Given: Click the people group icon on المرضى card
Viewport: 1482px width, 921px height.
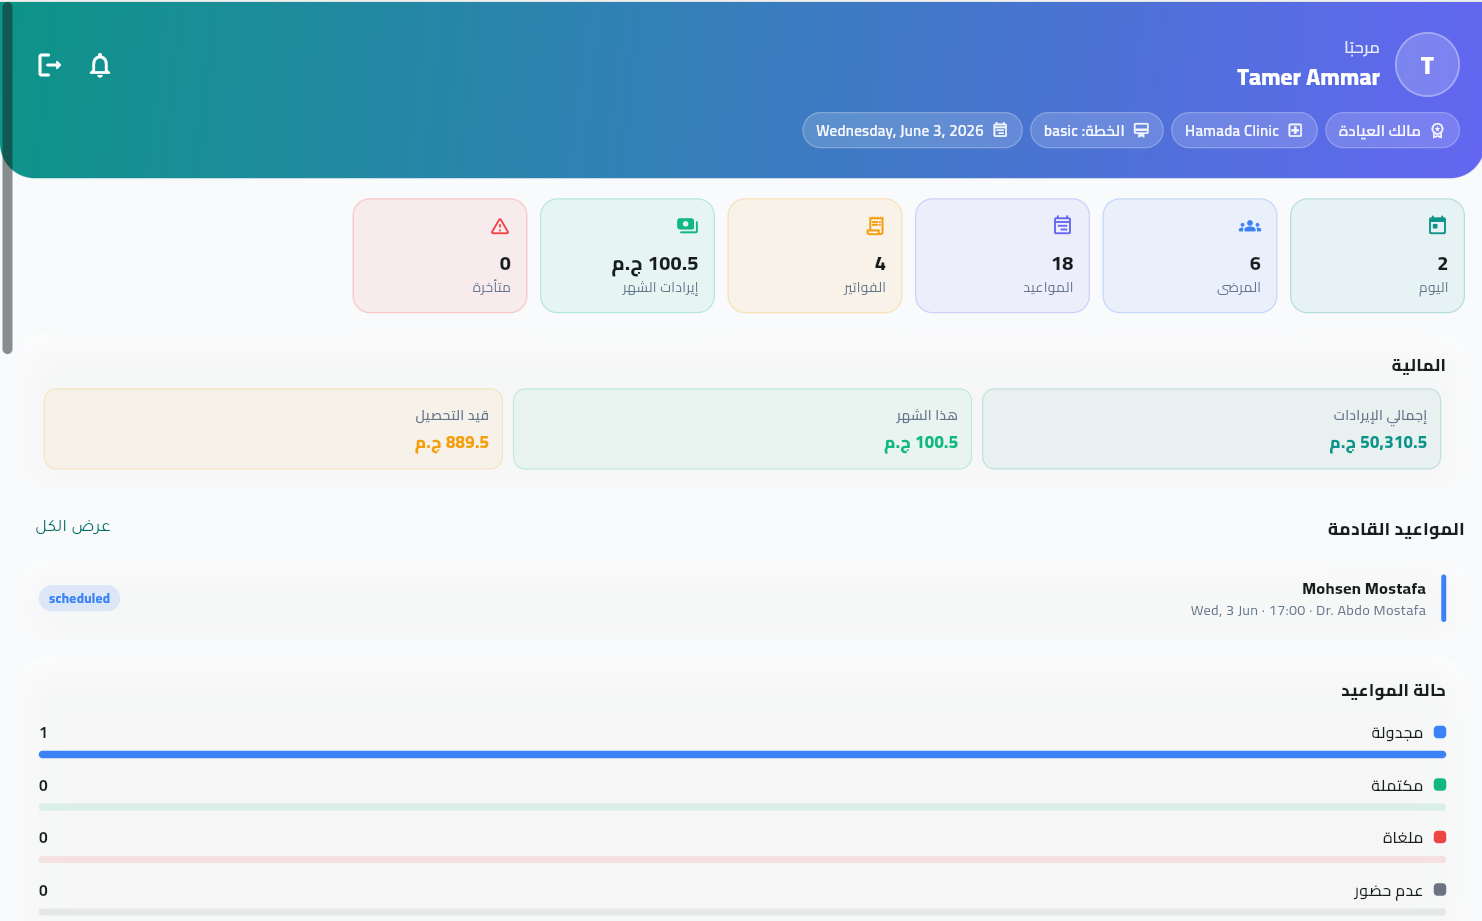Looking at the screenshot, I should pyautogui.click(x=1250, y=226).
